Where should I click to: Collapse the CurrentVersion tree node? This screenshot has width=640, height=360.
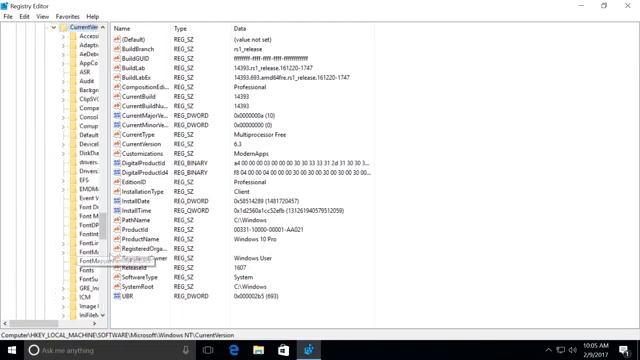(53, 27)
